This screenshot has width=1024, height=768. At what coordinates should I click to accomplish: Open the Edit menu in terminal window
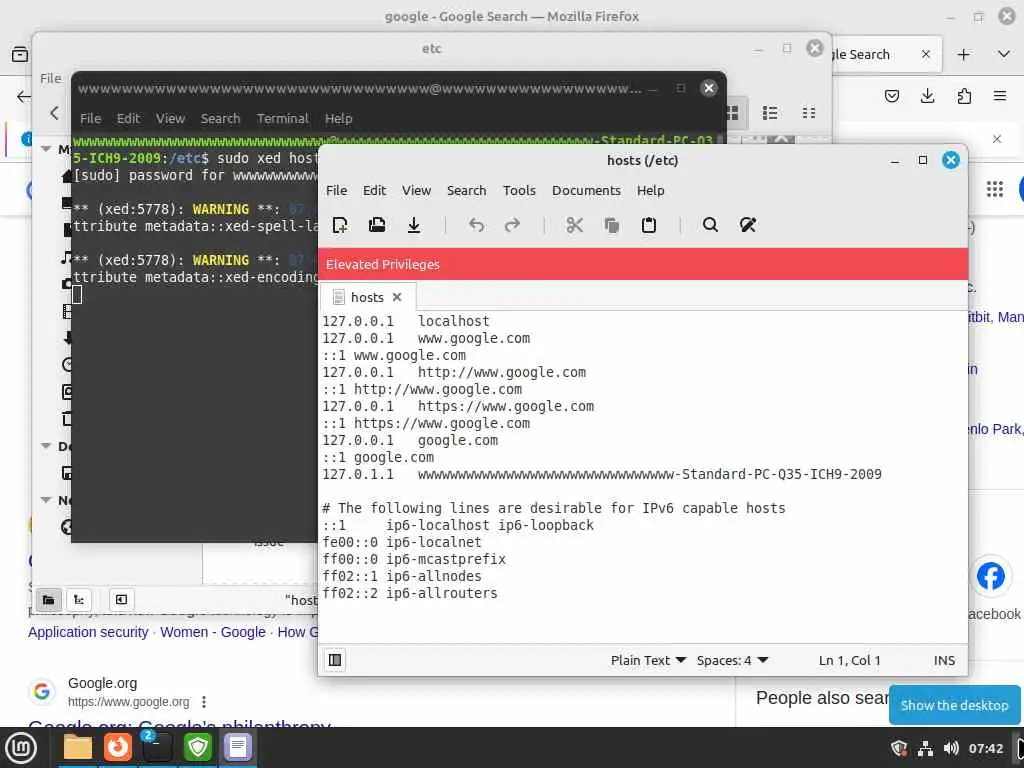pos(128,118)
